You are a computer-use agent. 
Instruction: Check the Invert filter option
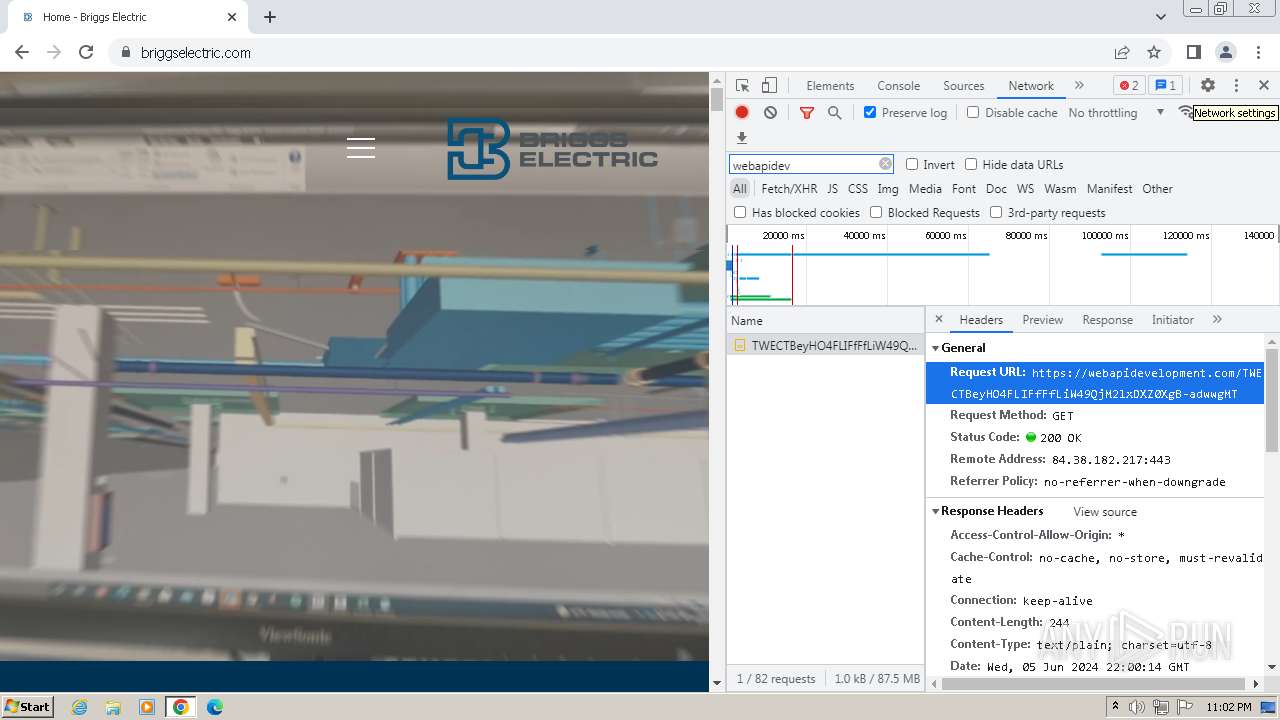[912, 164]
